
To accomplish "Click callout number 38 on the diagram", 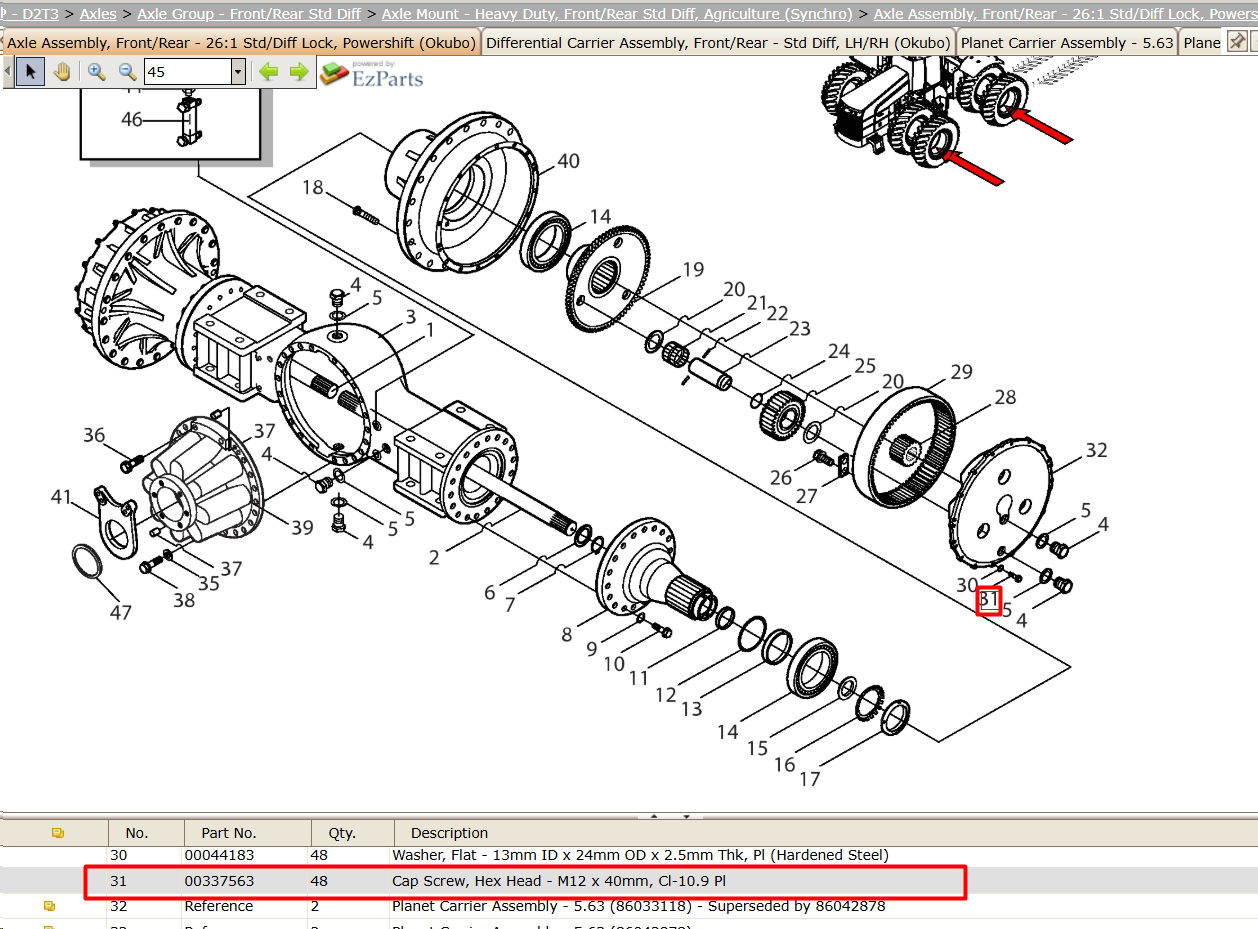I will [x=184, y=601].
